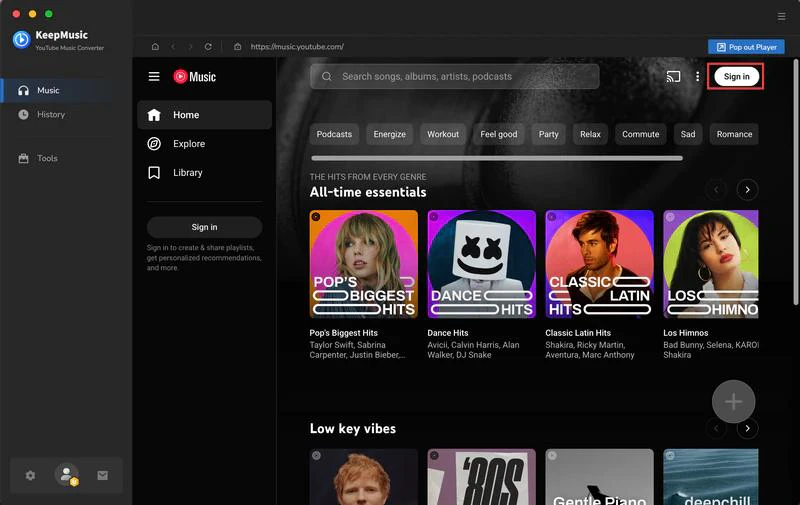This screenshot has width=800, height=505.
Task: Select the Party mood chip
Action: [x=548, y=134]
